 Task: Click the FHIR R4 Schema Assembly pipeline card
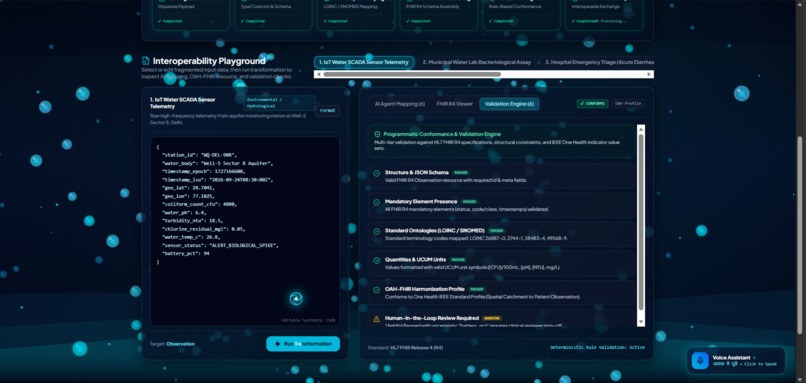tap(437, 14)
